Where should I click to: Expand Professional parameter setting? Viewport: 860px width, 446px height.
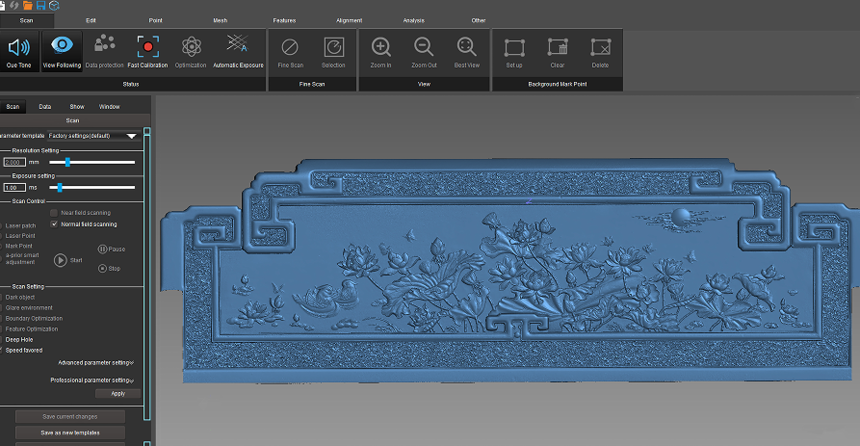pyautogui.click(x=92, y=380)
